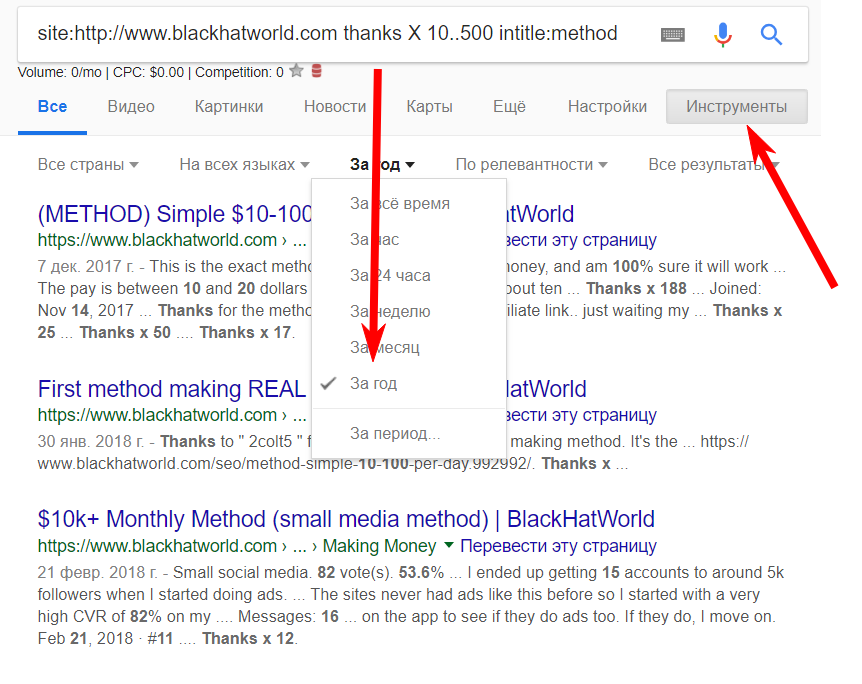Open (METHOD) Simple $10-100 result title
The height and width of the screenshot is (684, 862).
click(174, 214)
